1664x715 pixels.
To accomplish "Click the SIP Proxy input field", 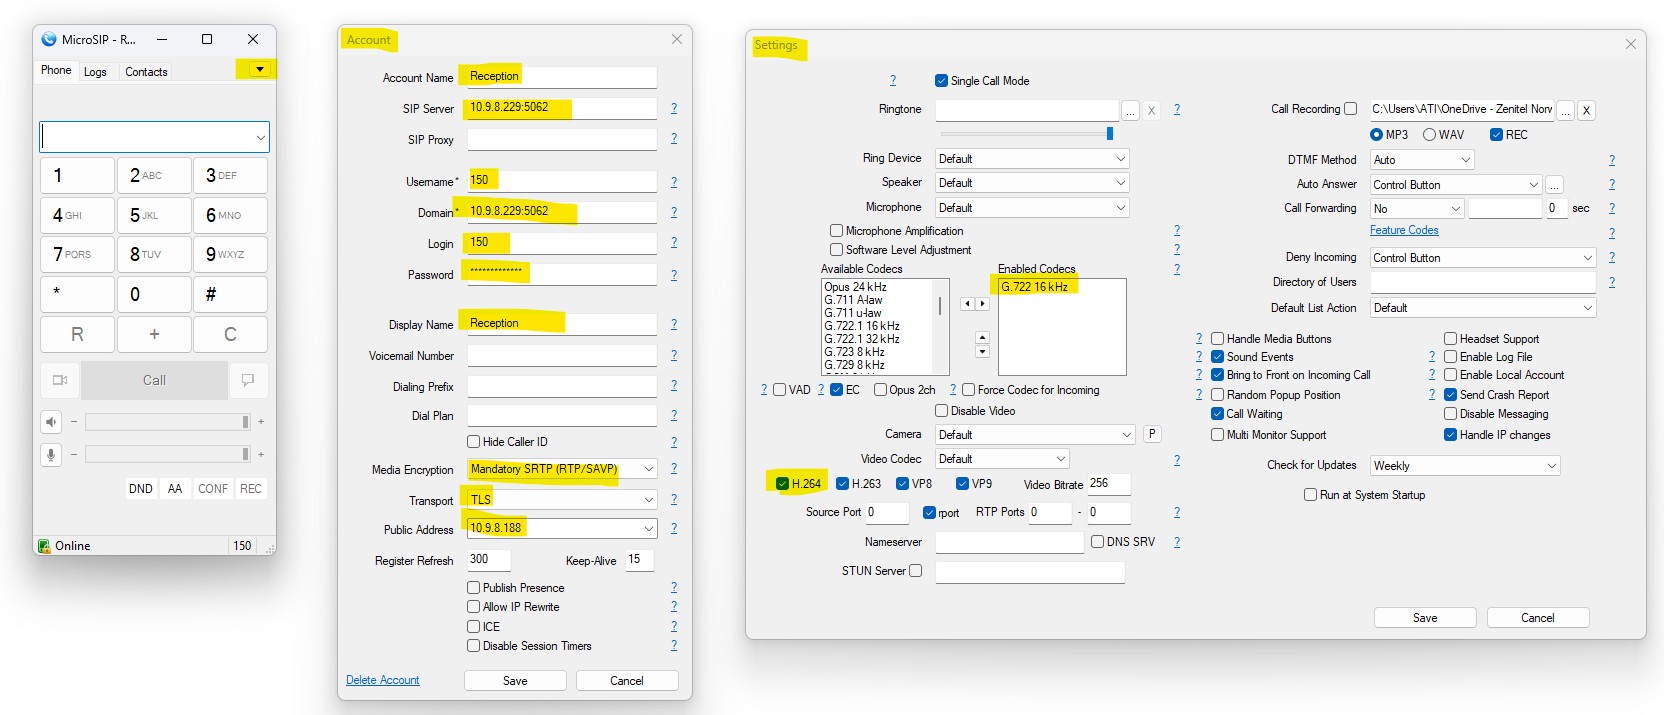I will click(561, 140).
